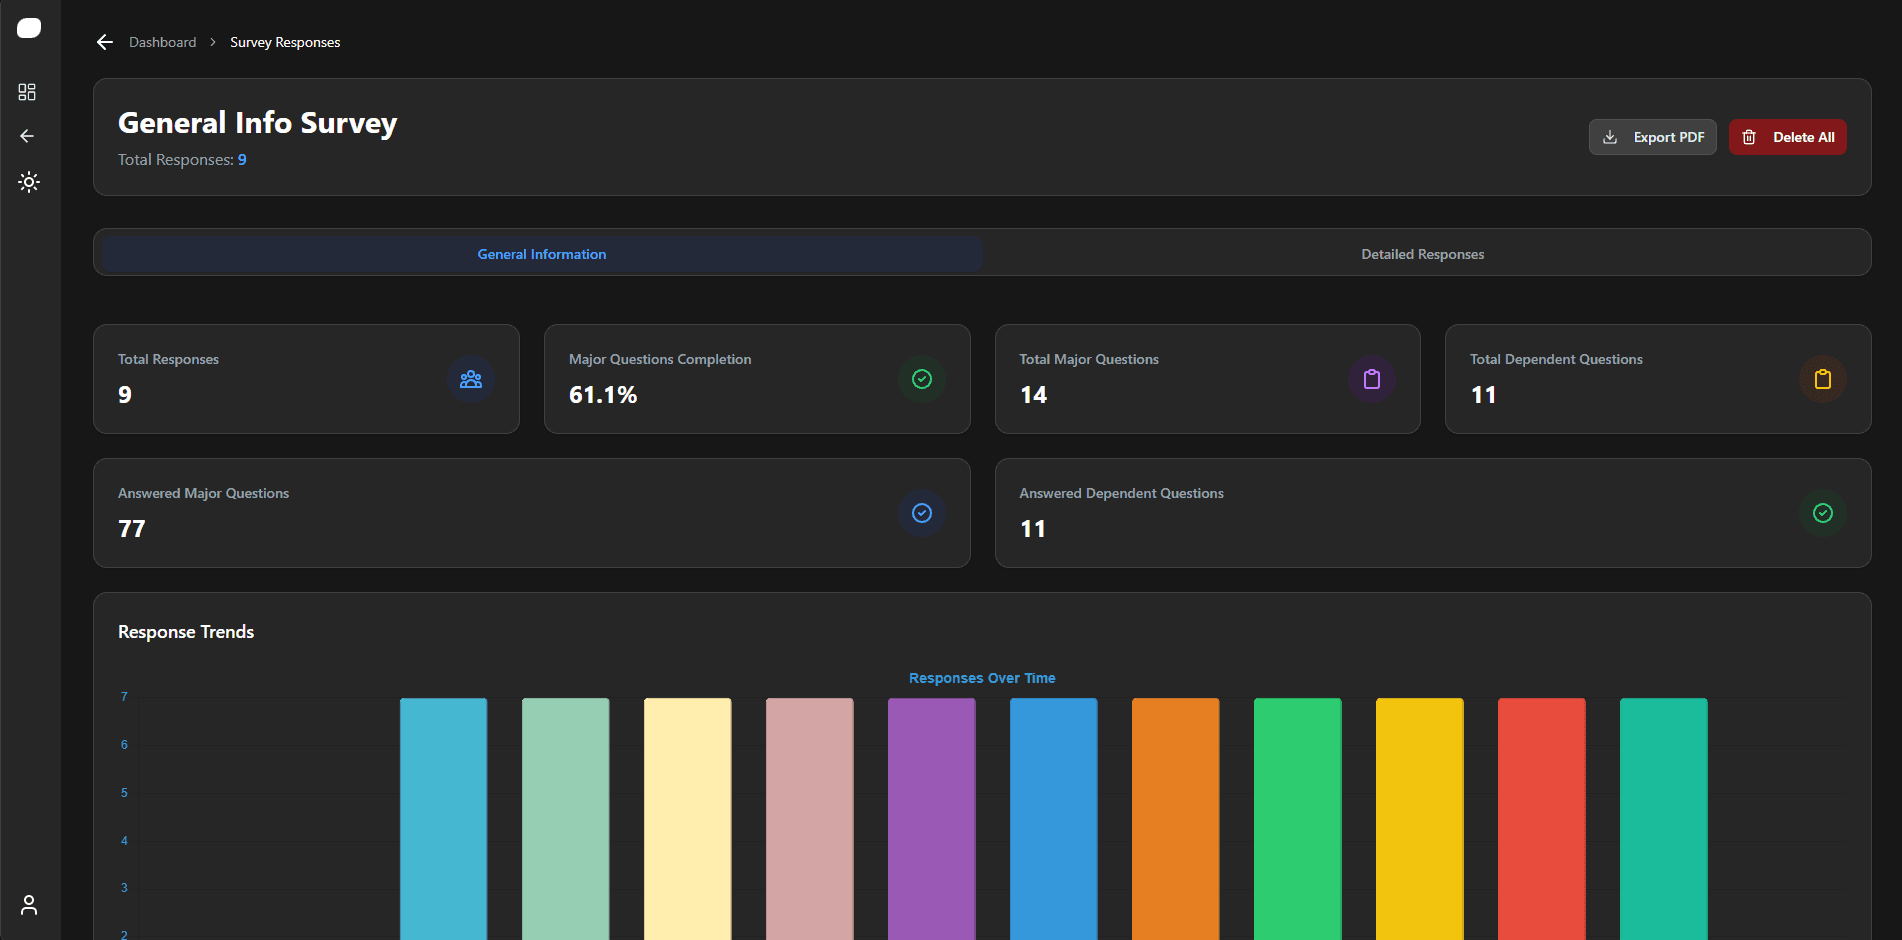1902x940 pixels.
Task: Click the dashboard grid icon in sidebar
Action: pos(27,91)
